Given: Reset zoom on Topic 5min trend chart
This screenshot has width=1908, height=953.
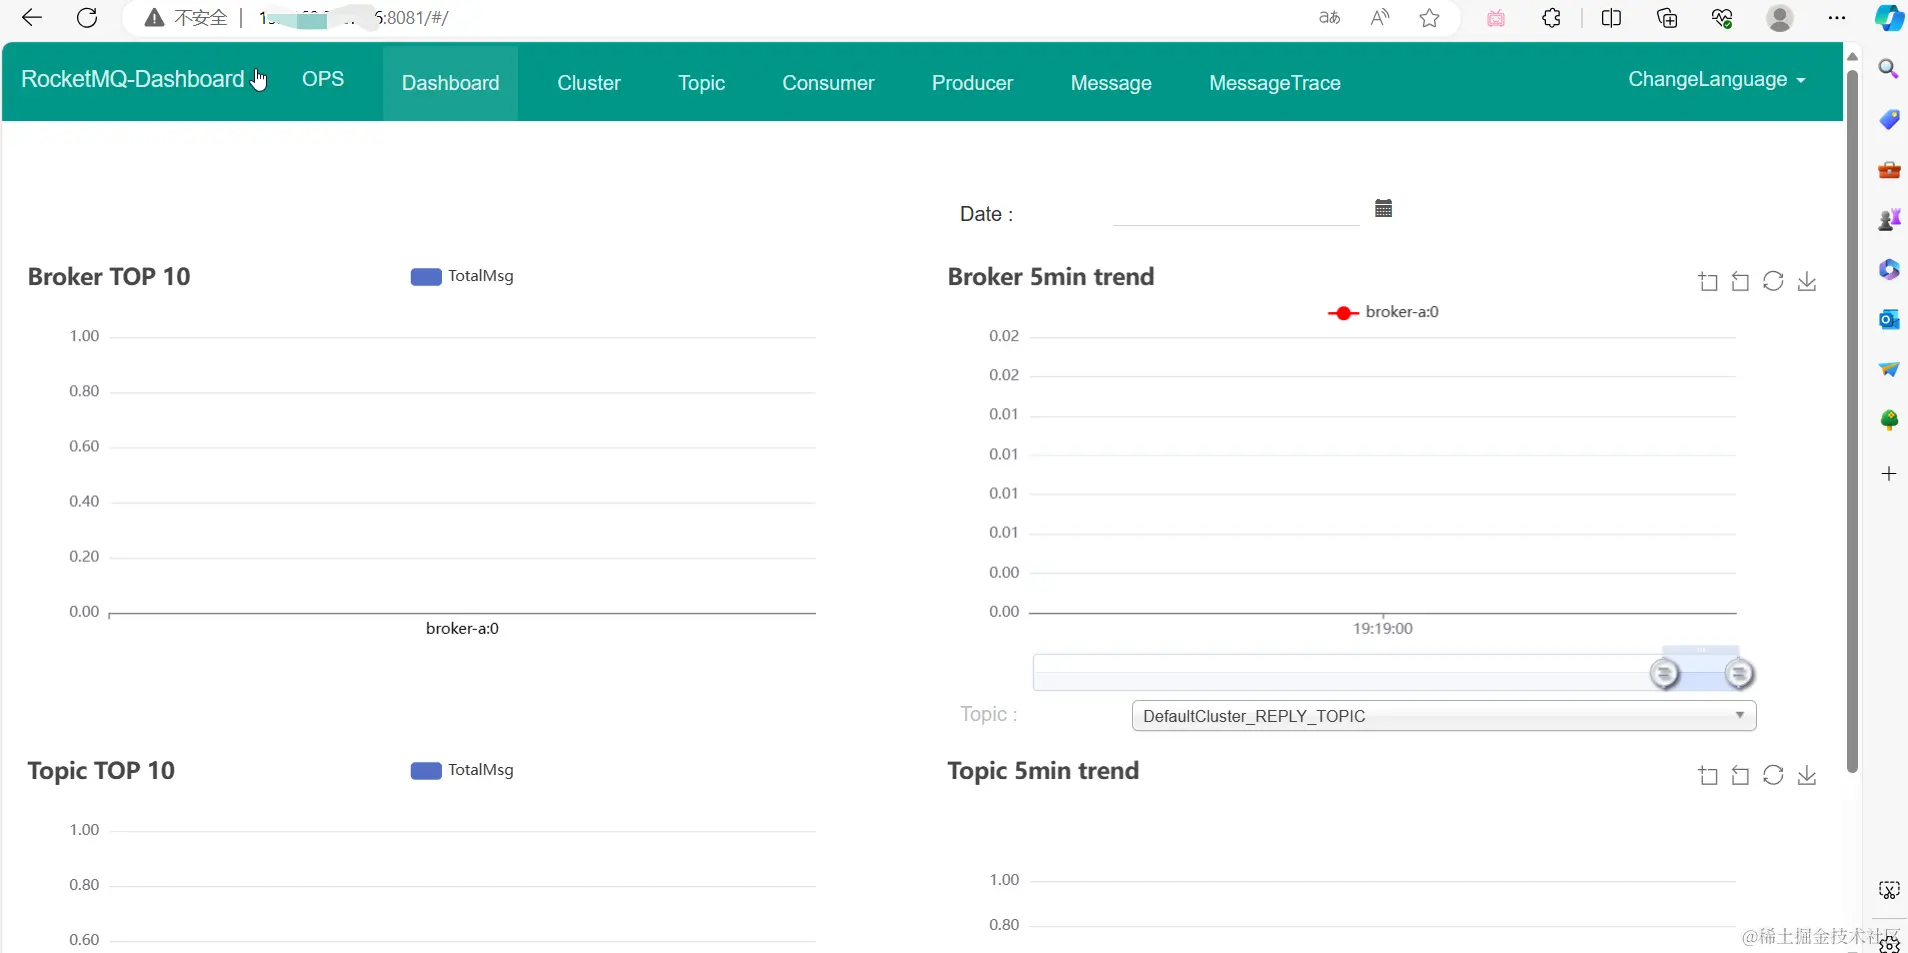Looking at the screenshot, I should (1740, 776).
